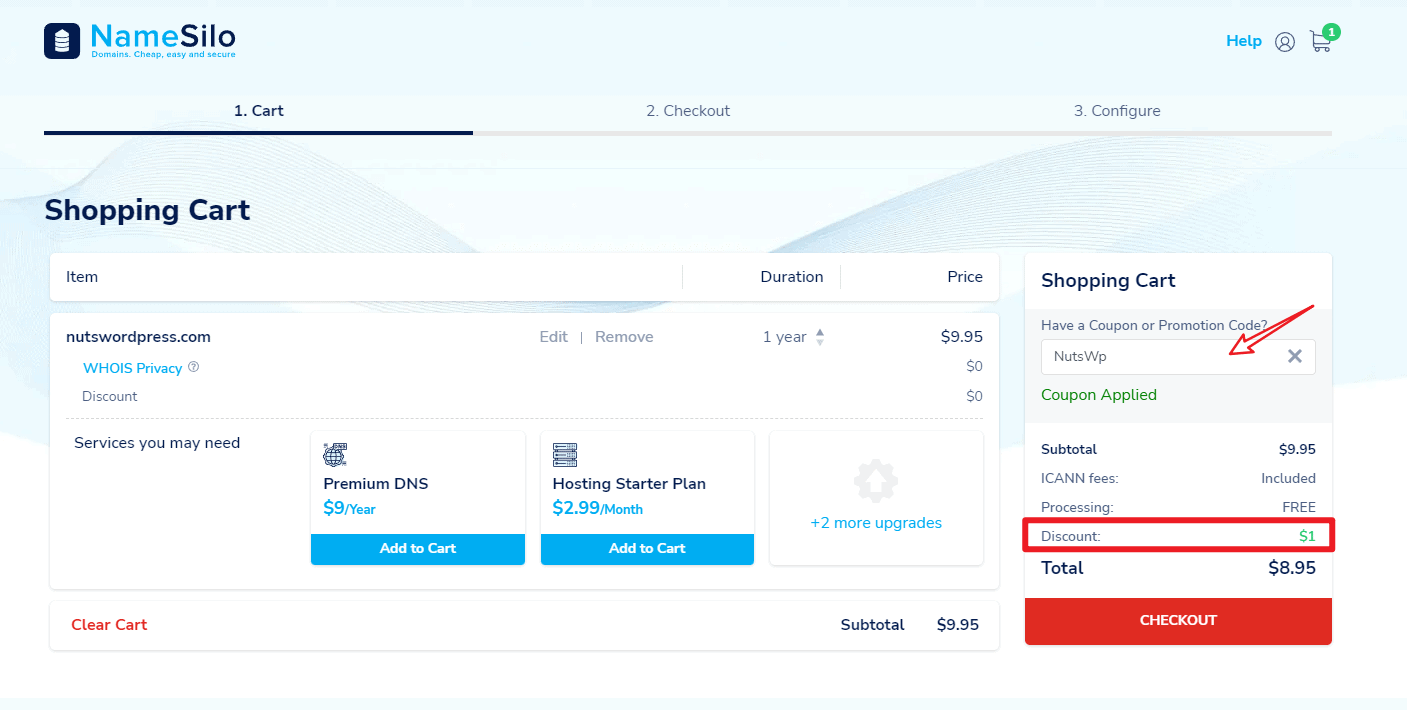The height and width of the screenshot is (710, 1407).
Task: Change the 1 year duration stepper arrows
Action: point(820,337)
